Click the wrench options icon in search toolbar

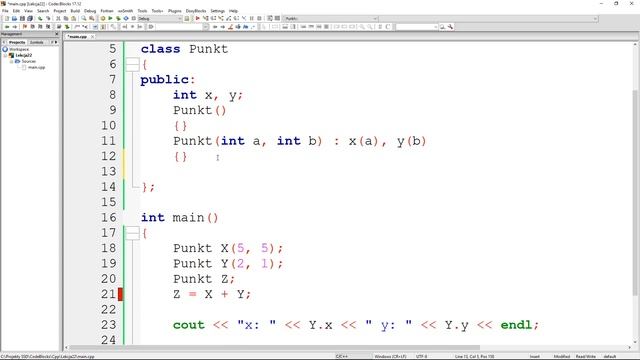(x=450, y=27)
